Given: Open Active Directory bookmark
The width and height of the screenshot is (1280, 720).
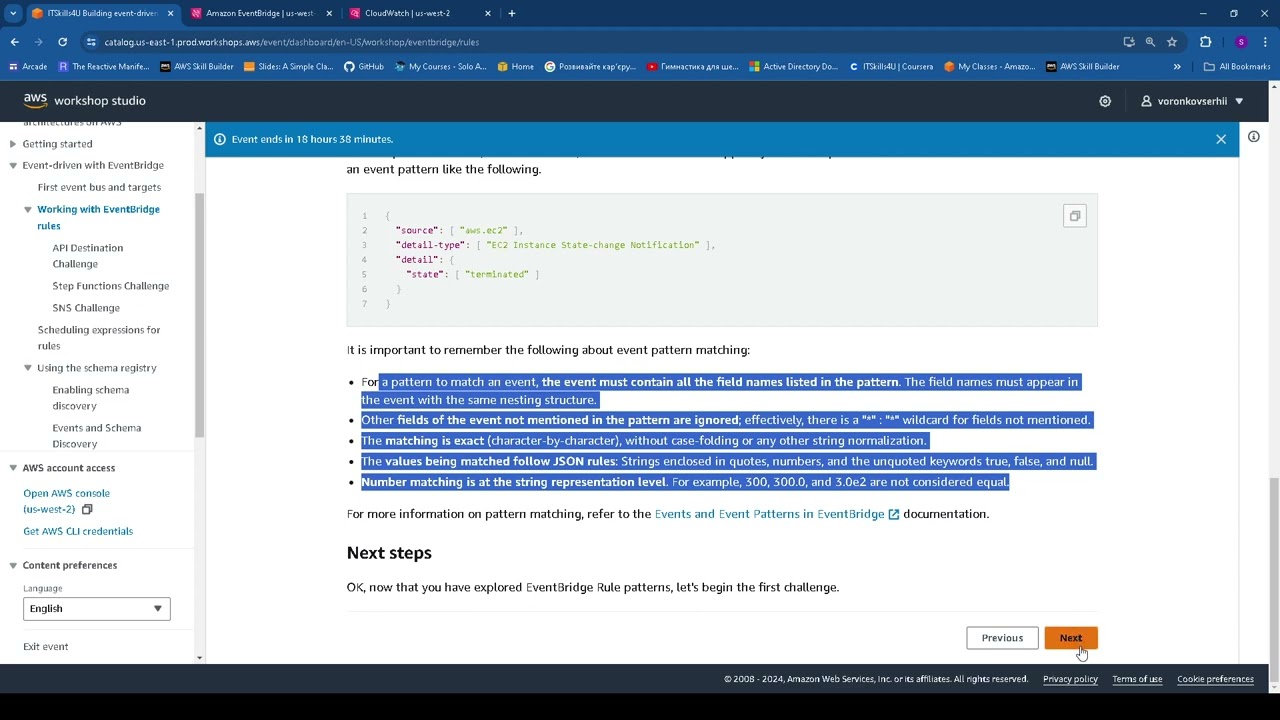Looking at the screenshot, I should (793, 67).
